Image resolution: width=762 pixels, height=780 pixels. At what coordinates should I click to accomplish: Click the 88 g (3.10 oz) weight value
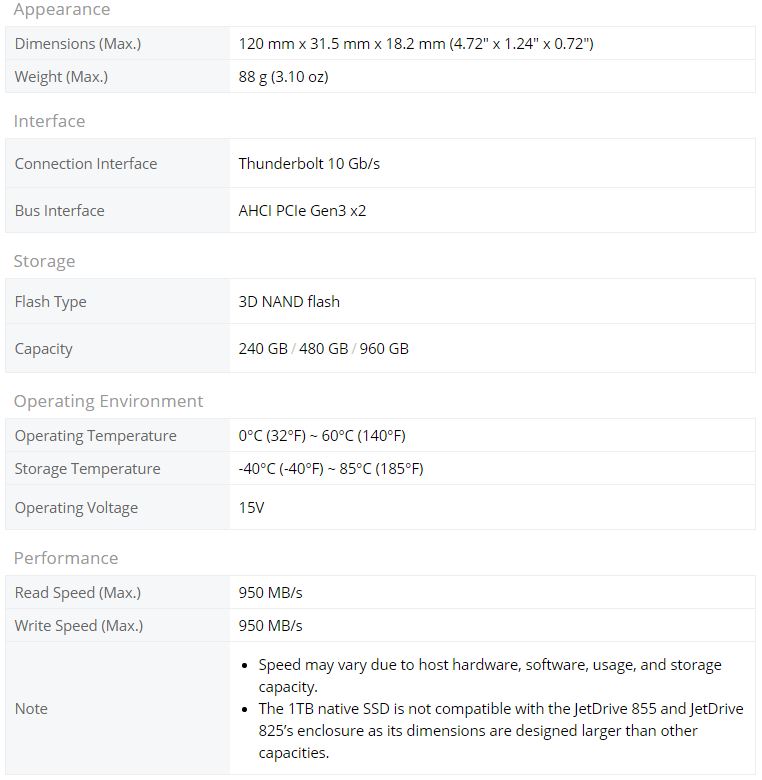(x=284, y=77)
